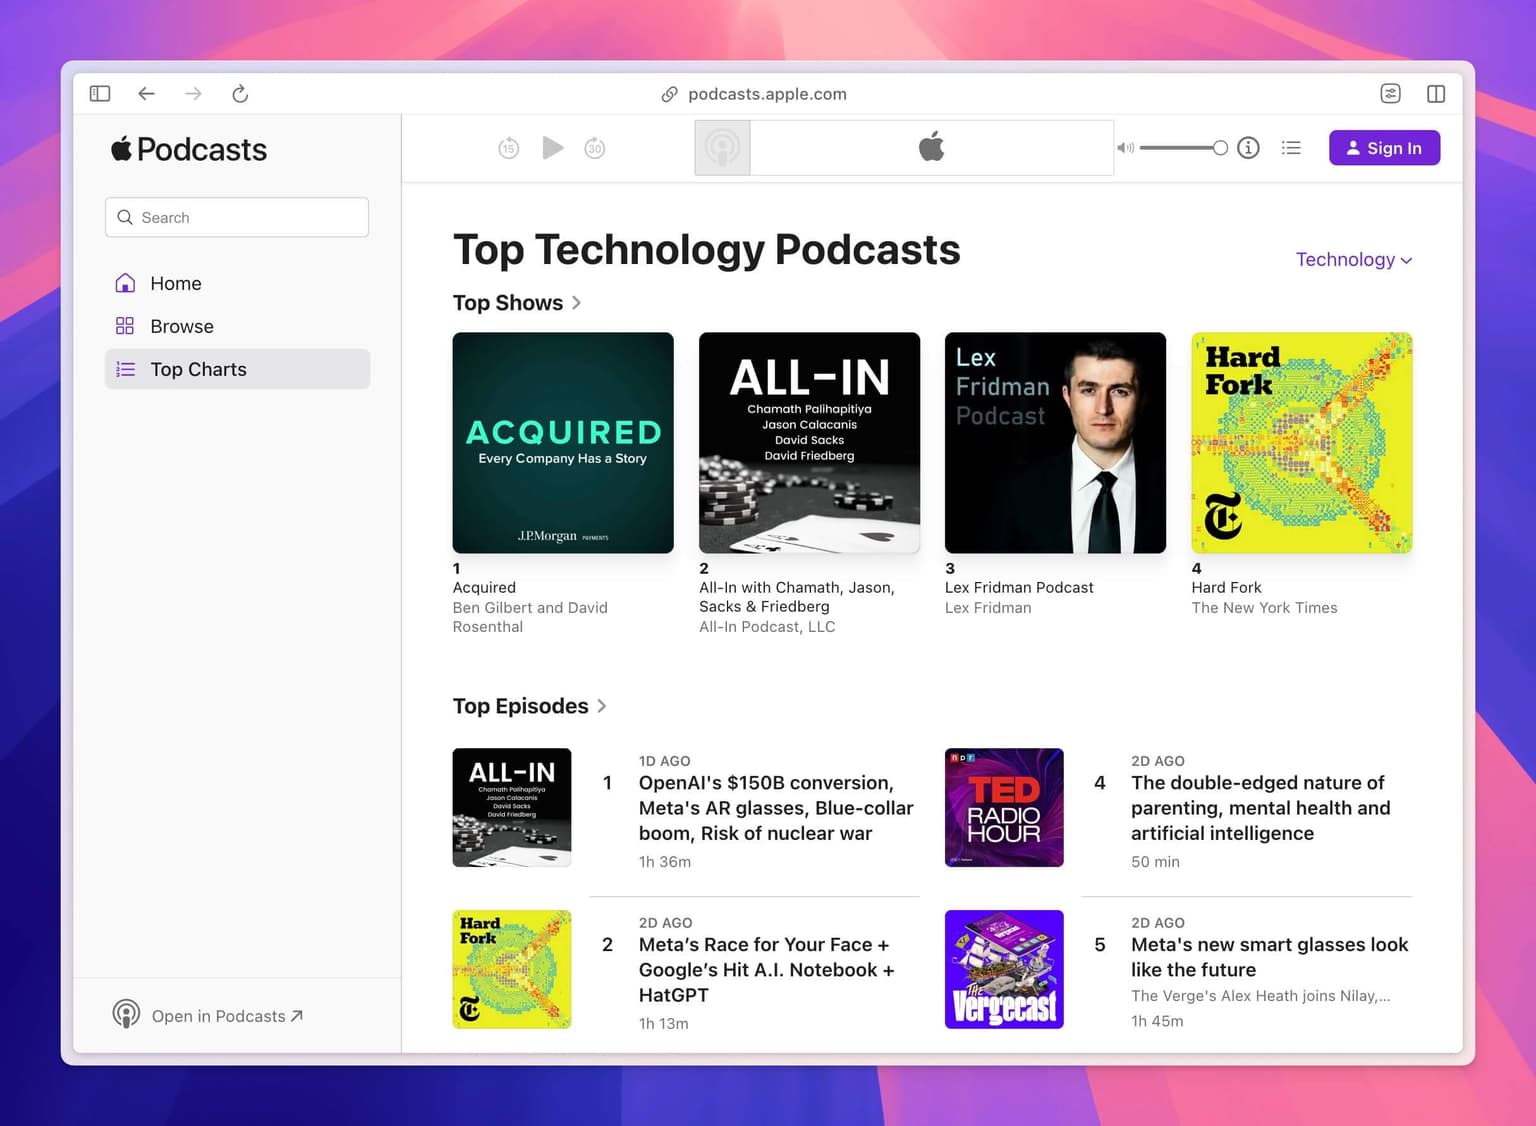Click the search magnifier icon
This screenshot has width=1536, height=1126.
125,217
